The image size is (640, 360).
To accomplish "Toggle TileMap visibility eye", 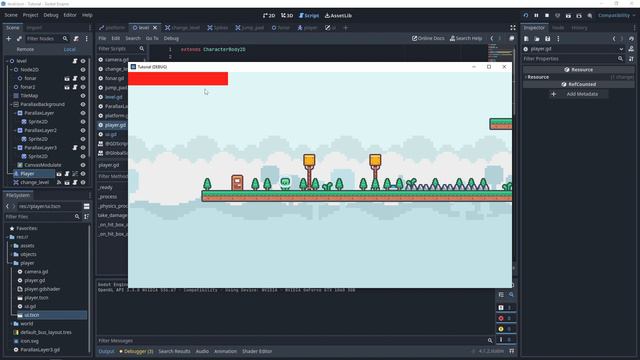I will click(83, 96).
